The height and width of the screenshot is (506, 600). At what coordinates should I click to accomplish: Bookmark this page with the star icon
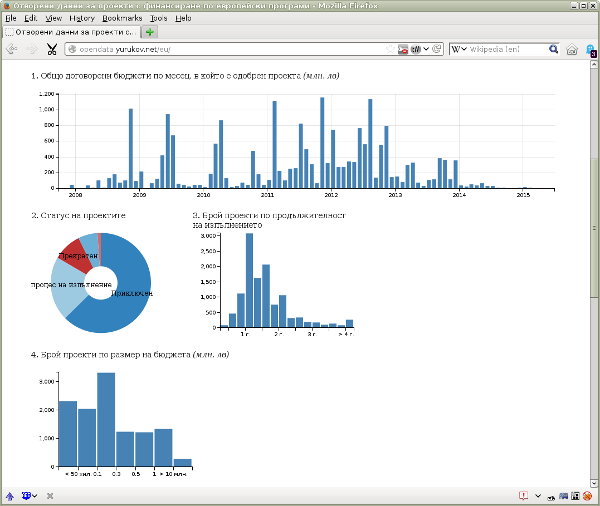[391, 49]
